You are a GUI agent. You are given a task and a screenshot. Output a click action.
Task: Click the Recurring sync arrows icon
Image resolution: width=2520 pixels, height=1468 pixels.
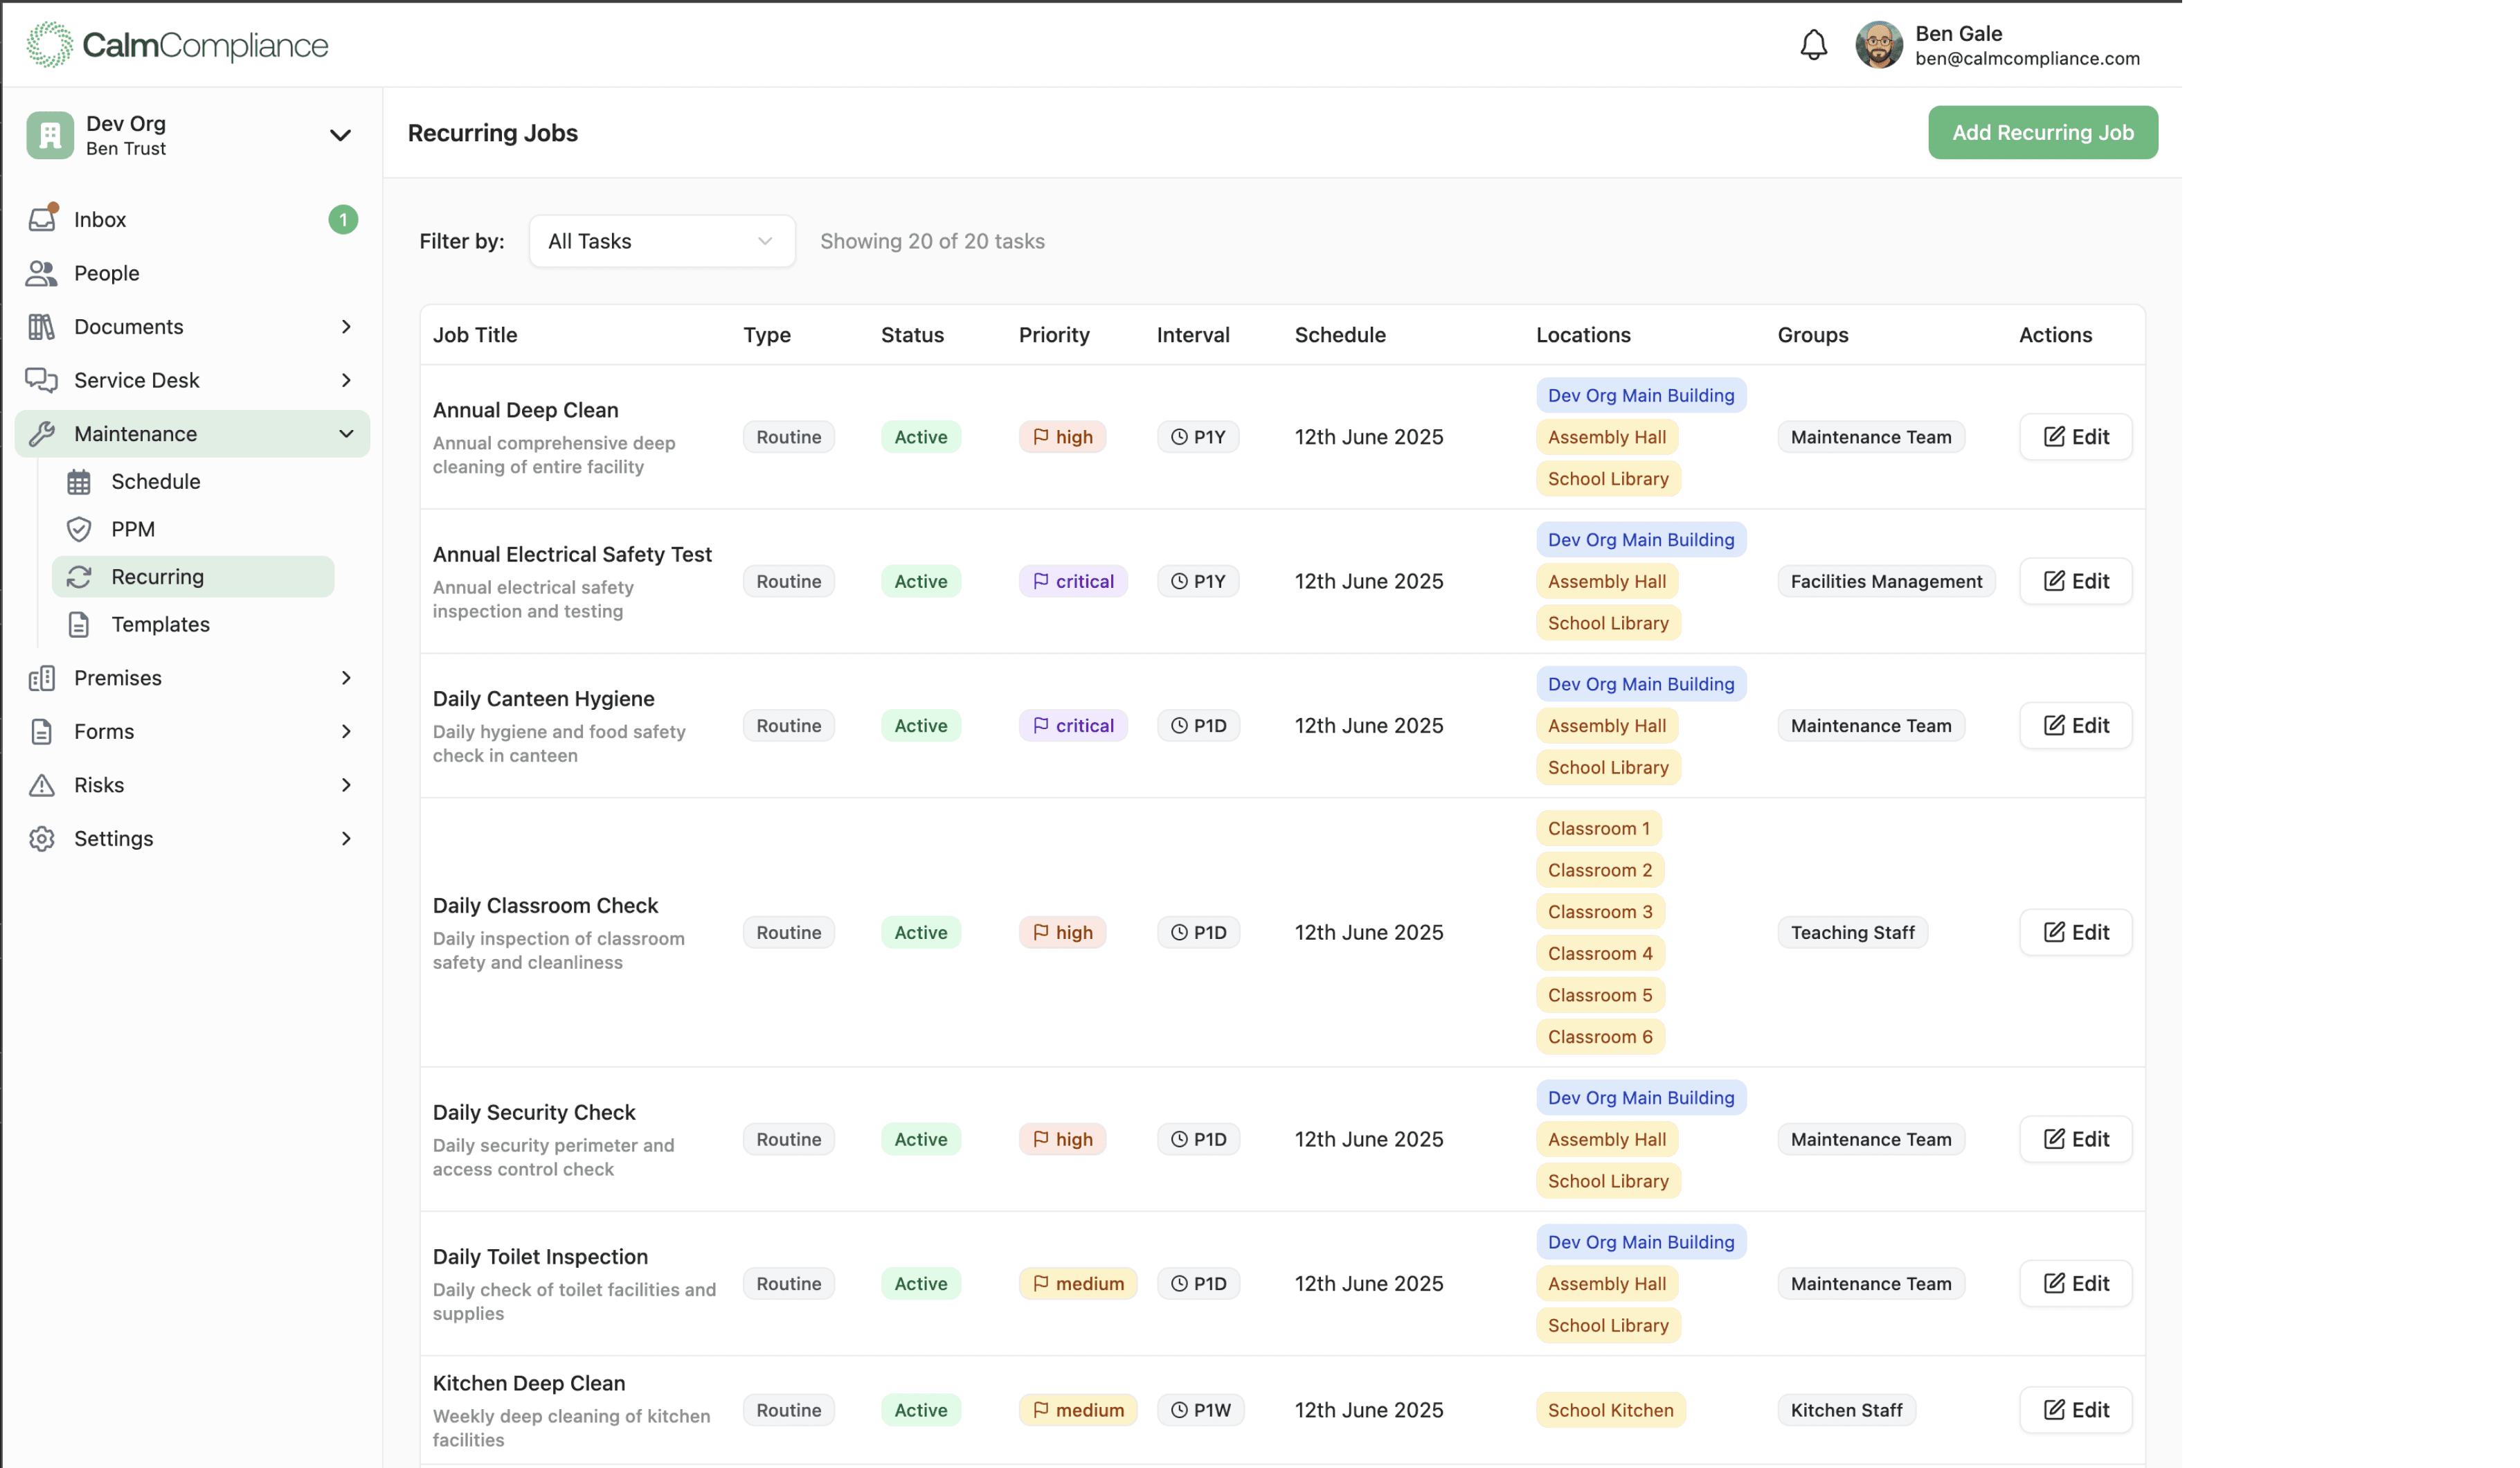80,576
